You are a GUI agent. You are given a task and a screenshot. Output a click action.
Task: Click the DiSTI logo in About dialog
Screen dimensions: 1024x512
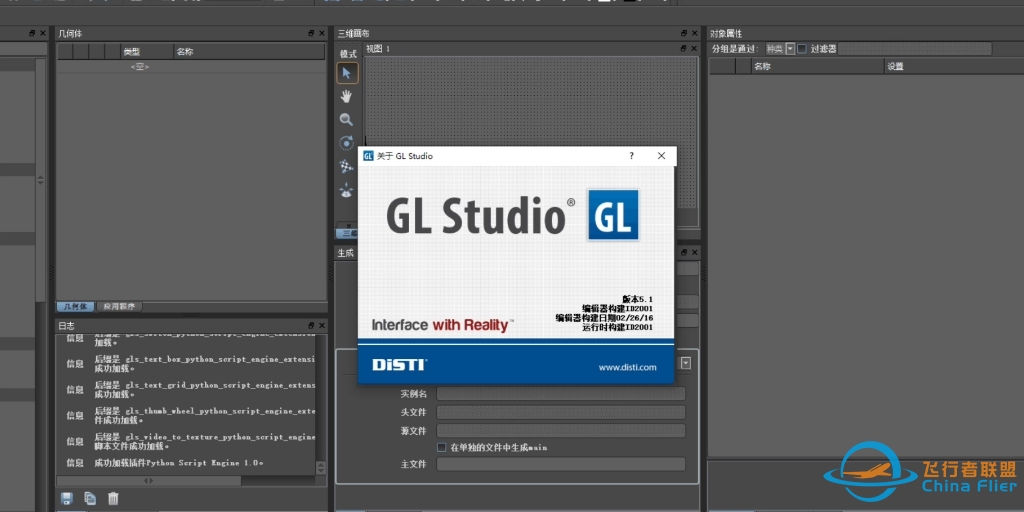click(x=399, y=364)
